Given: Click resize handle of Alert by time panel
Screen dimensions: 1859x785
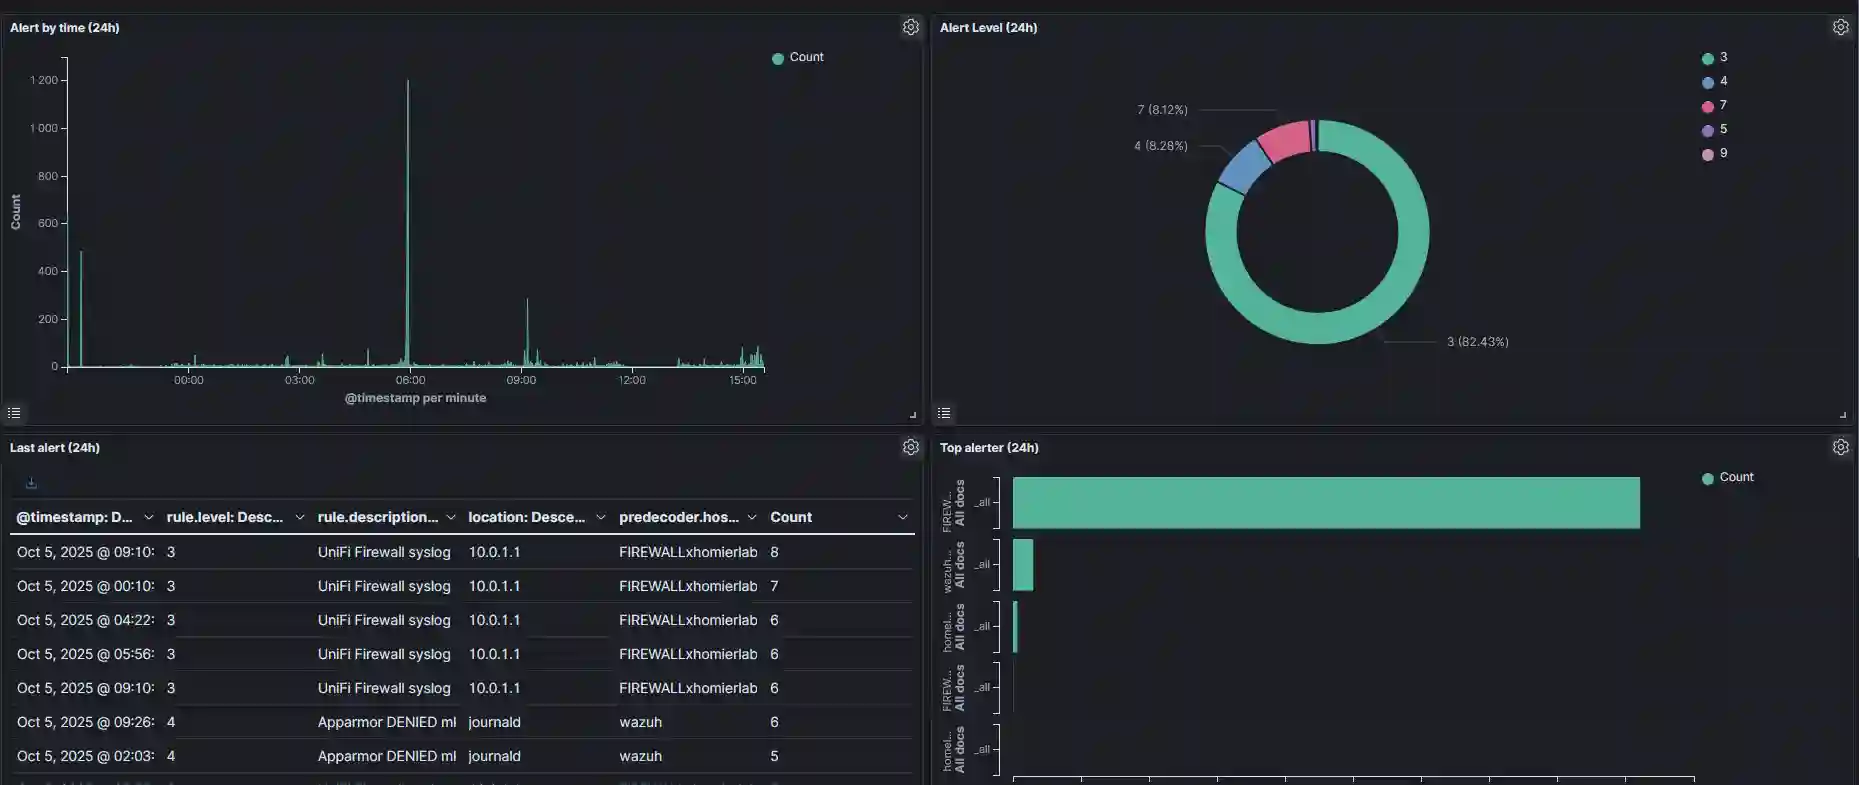Looking at the screenshot, I should tap(912, 414).
